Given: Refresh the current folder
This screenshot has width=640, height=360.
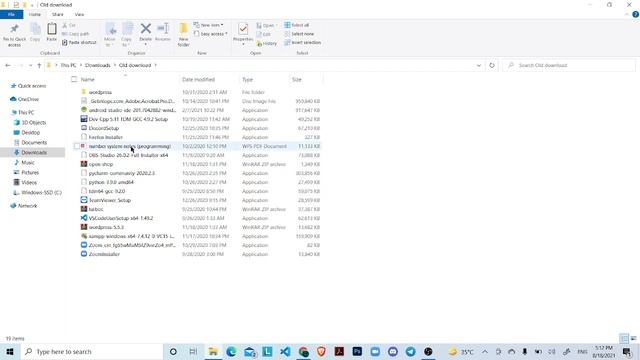Looking at the screenshot, I should (492, 65).
